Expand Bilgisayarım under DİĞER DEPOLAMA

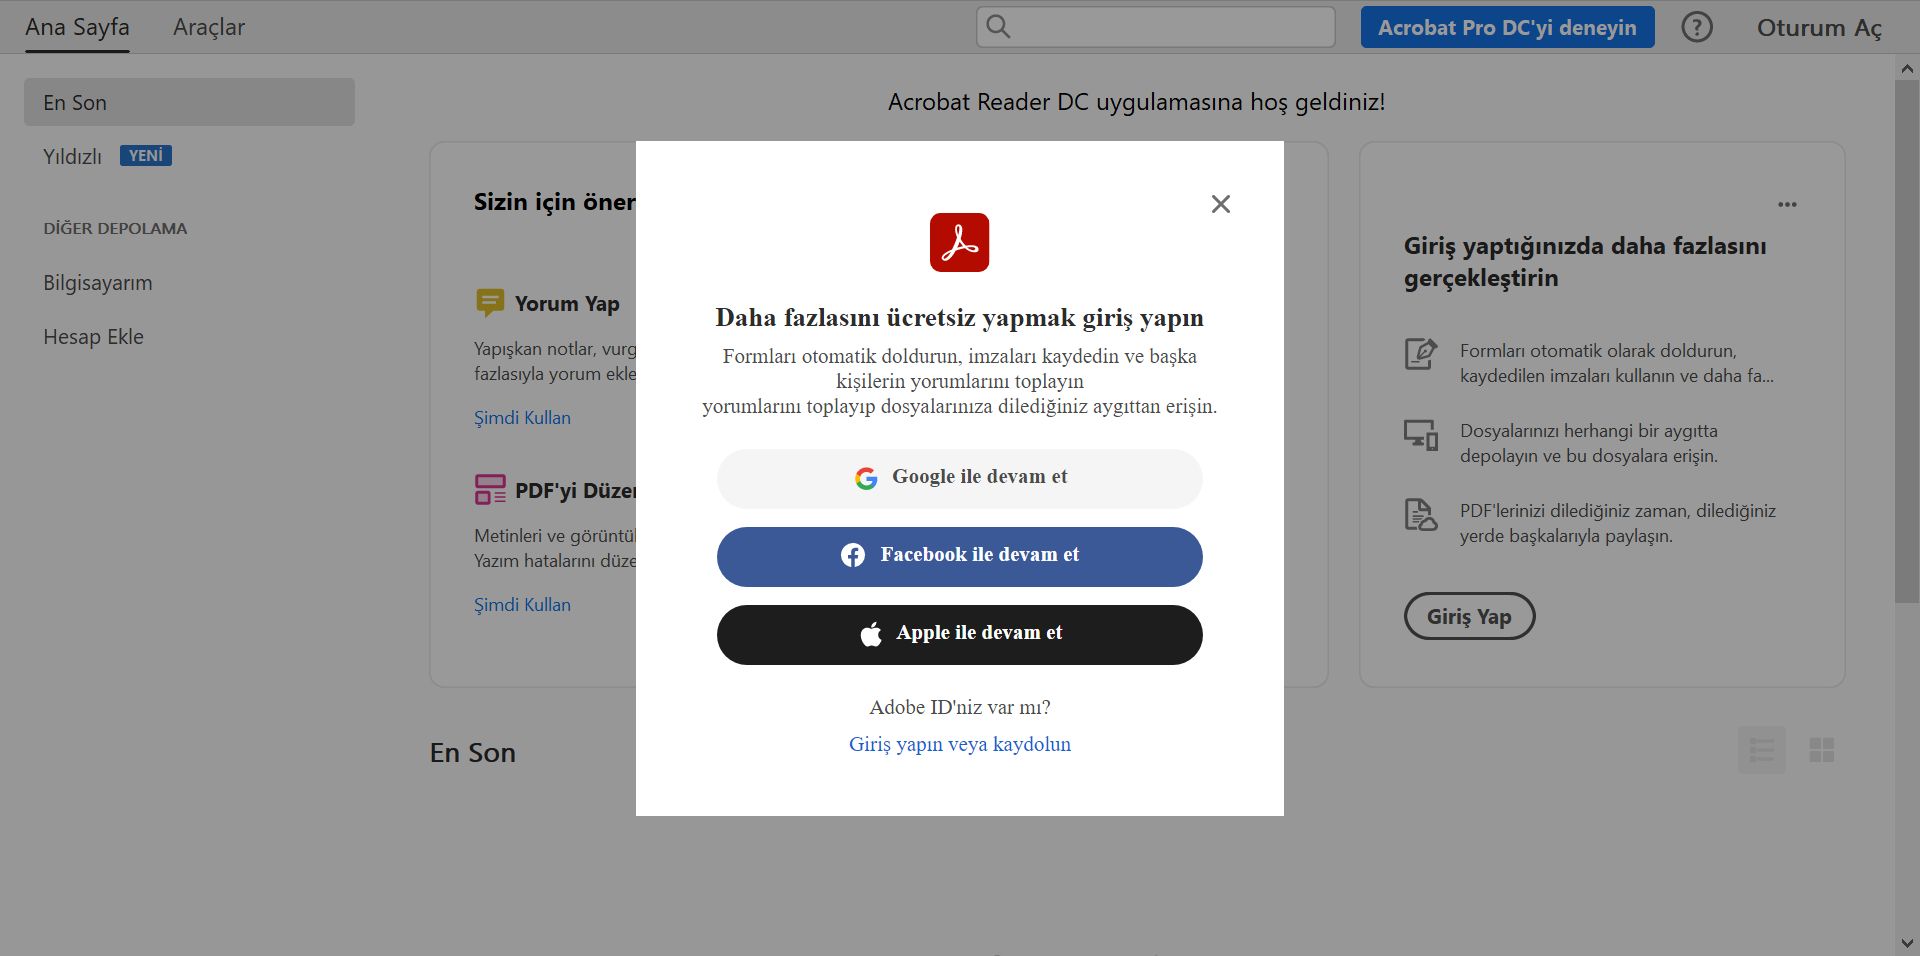pos(96,282)
